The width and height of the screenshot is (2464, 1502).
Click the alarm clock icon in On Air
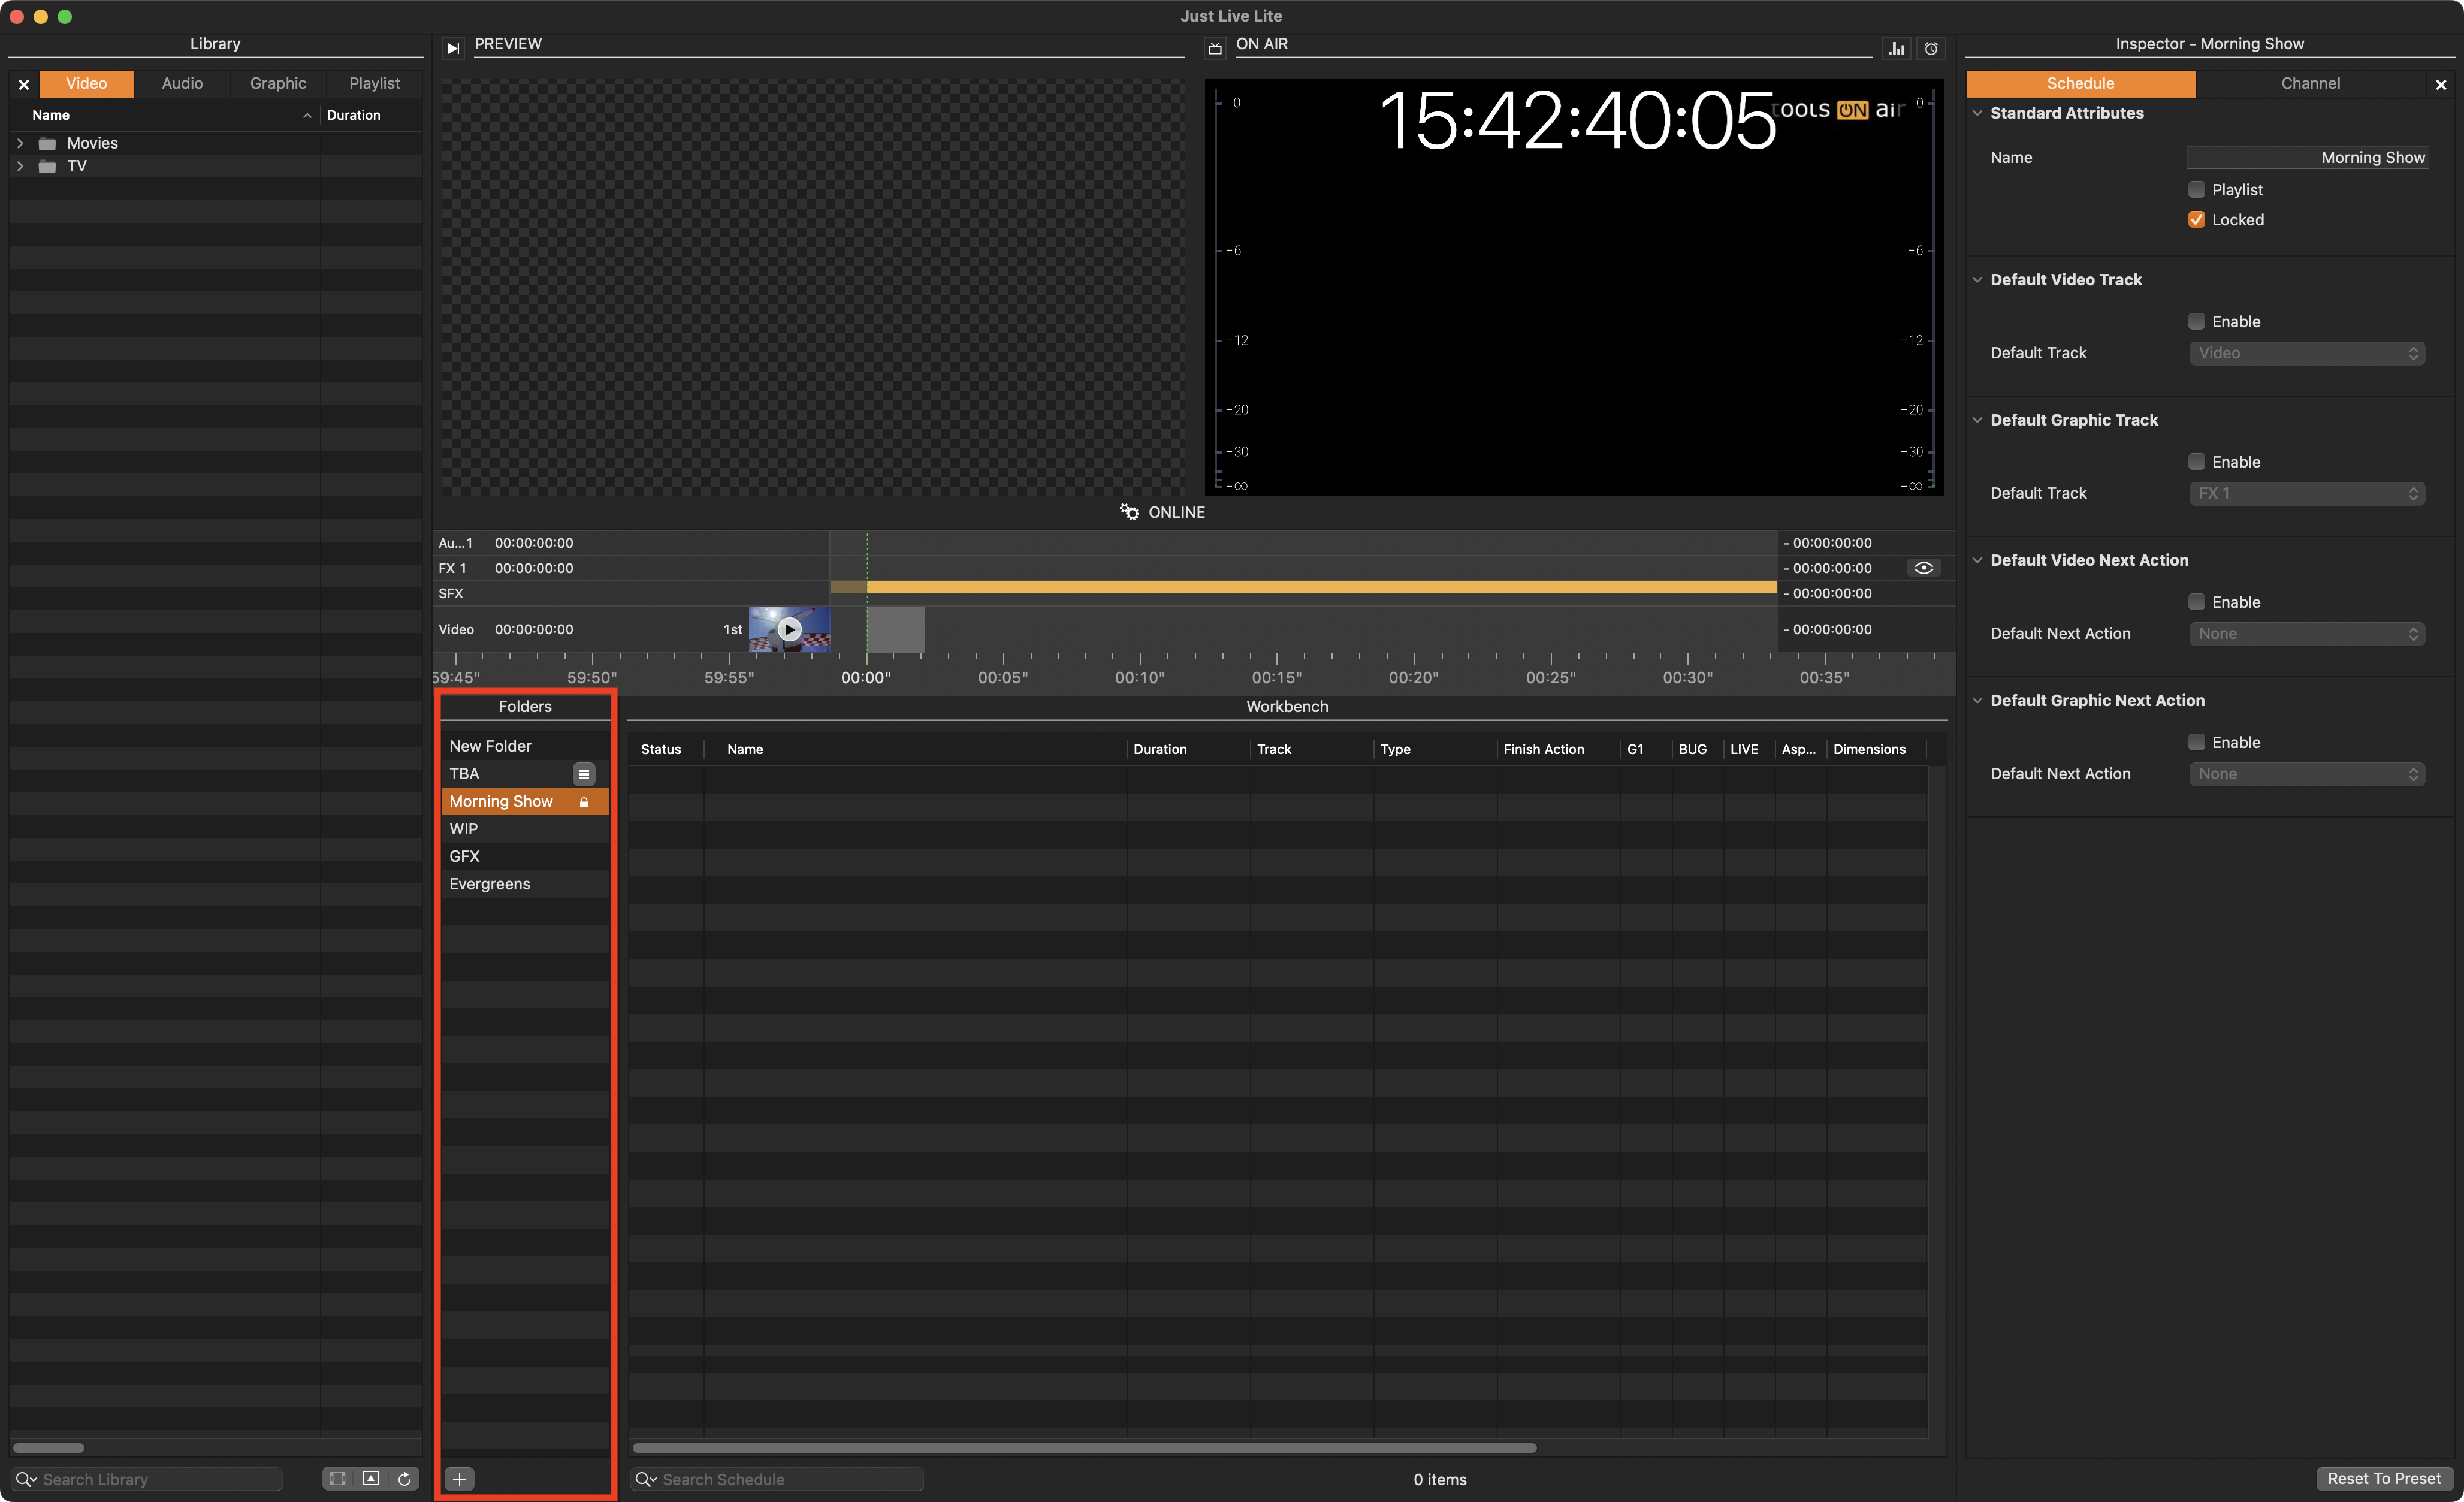pyautogui.click(x=1931, y=48)
